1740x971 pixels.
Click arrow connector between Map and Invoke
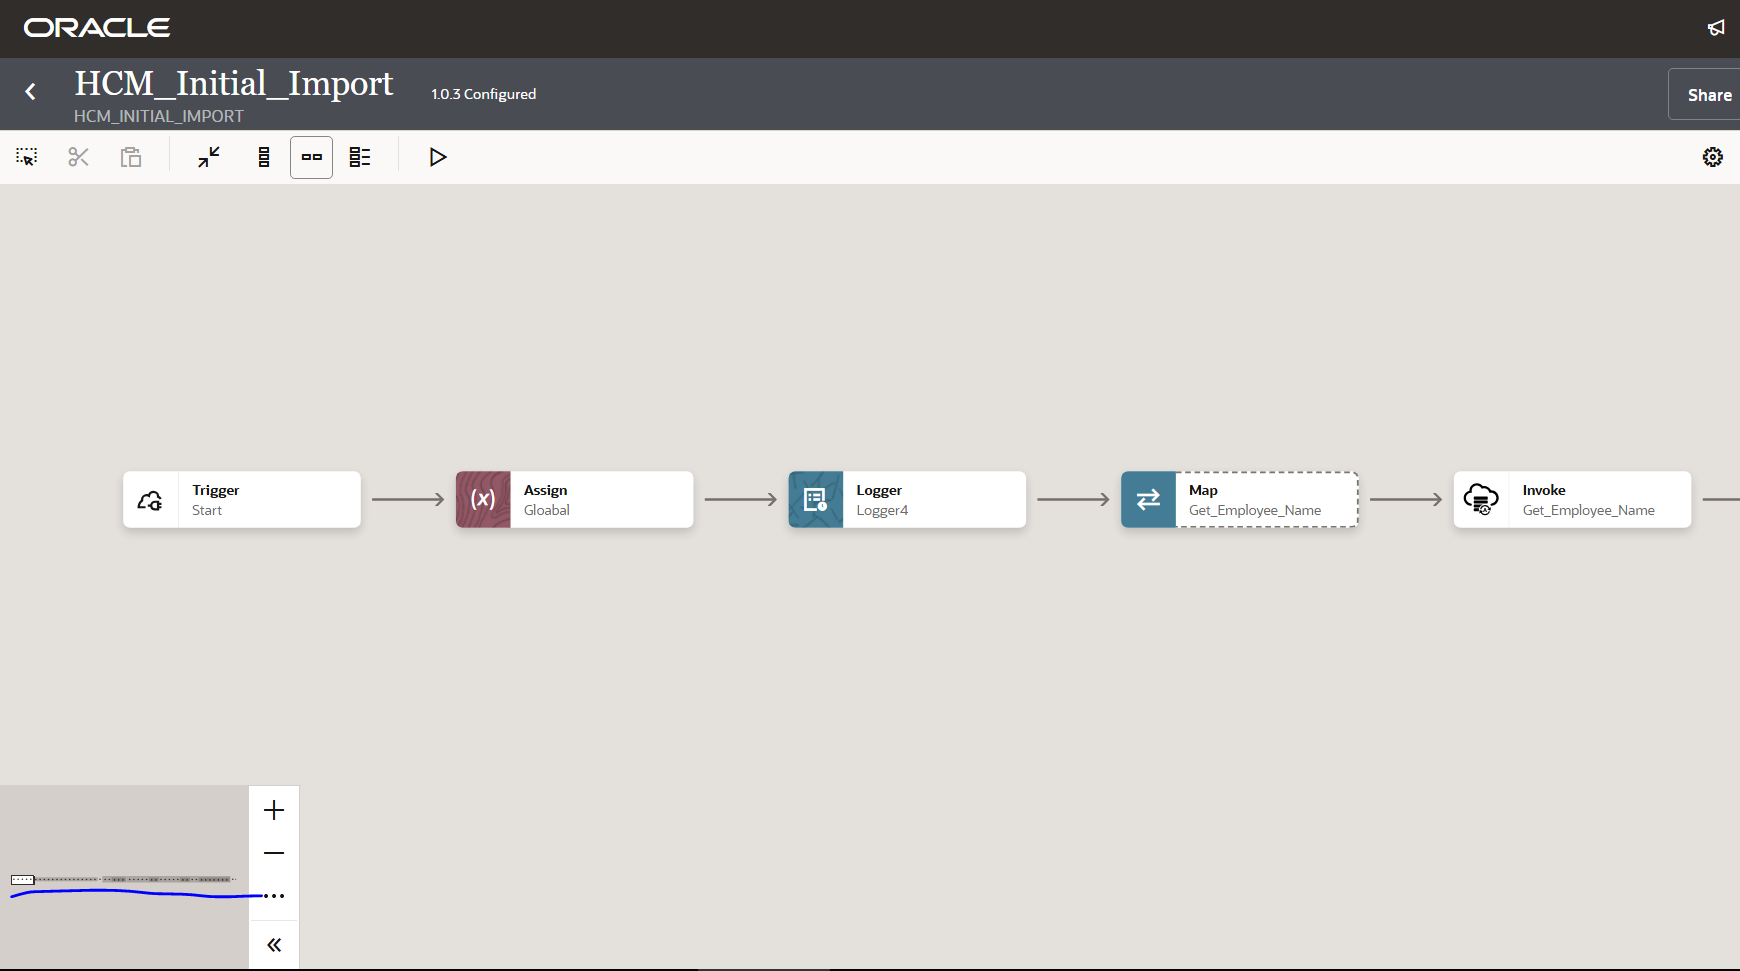click(1406, 499)
